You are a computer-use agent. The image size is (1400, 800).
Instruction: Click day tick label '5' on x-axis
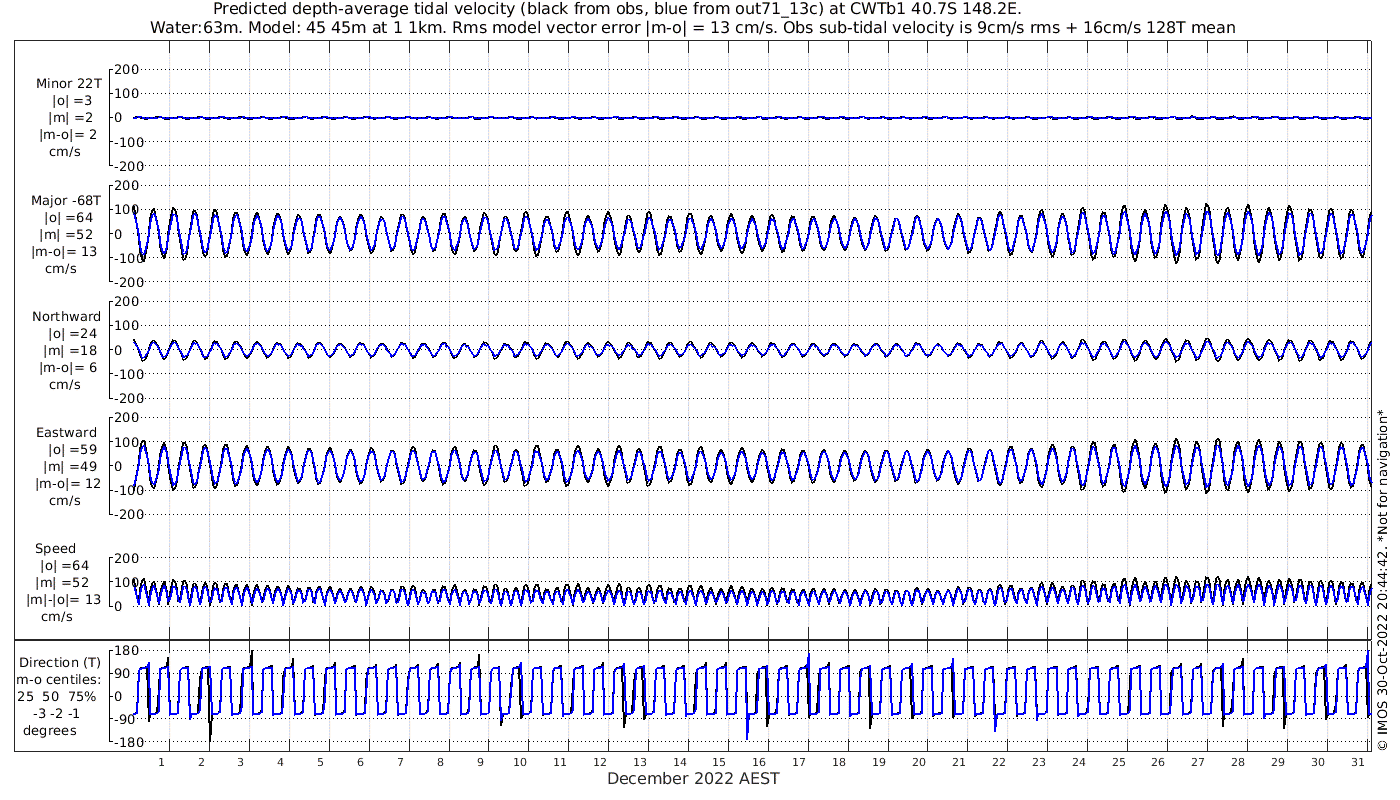[x=320, y=762]
